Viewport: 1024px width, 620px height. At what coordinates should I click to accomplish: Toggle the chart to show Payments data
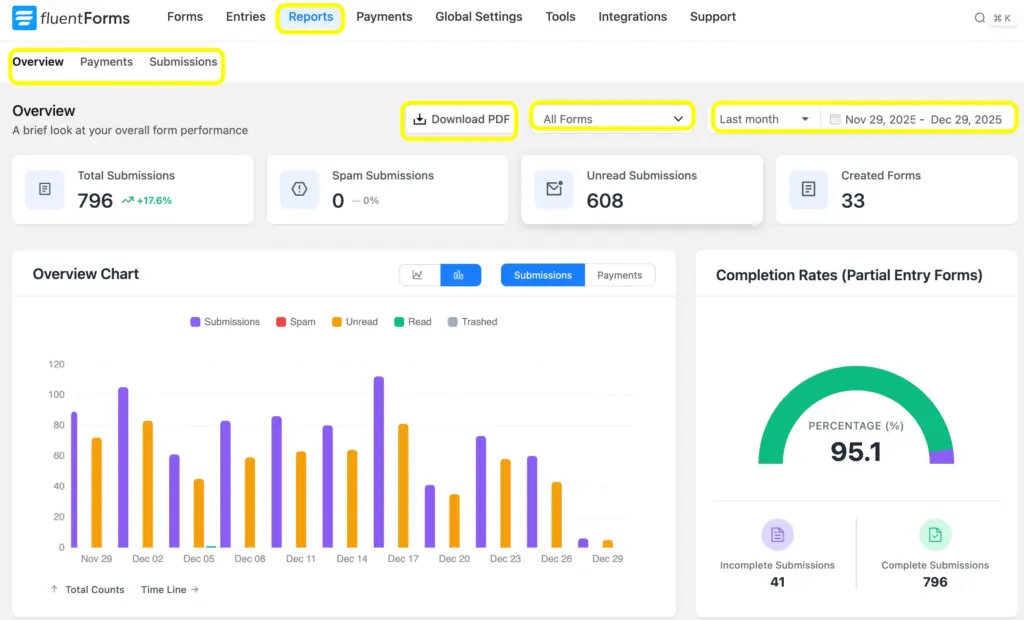click(620, 273)
